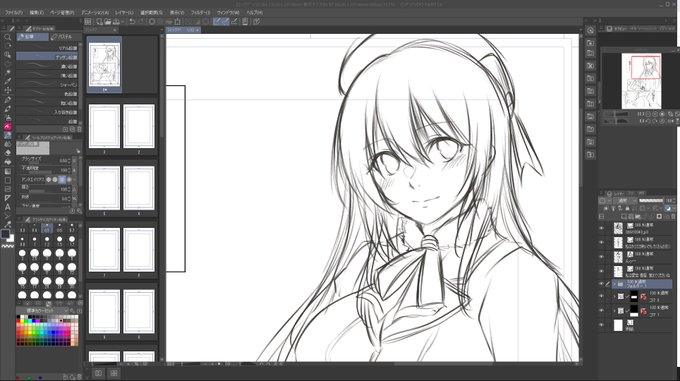
Task: Select the pink highlighted tool icon in the toolbar
Action: coord(7,127)
